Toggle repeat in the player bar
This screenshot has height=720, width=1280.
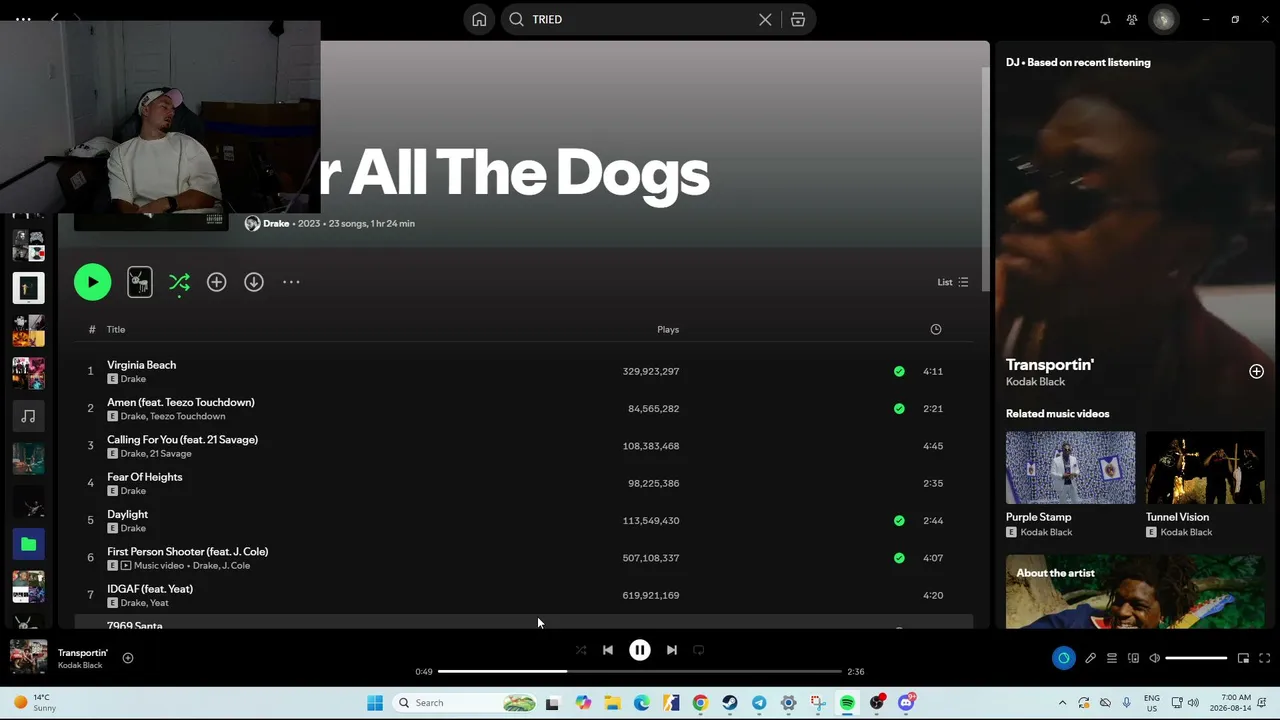pos(699,650)
